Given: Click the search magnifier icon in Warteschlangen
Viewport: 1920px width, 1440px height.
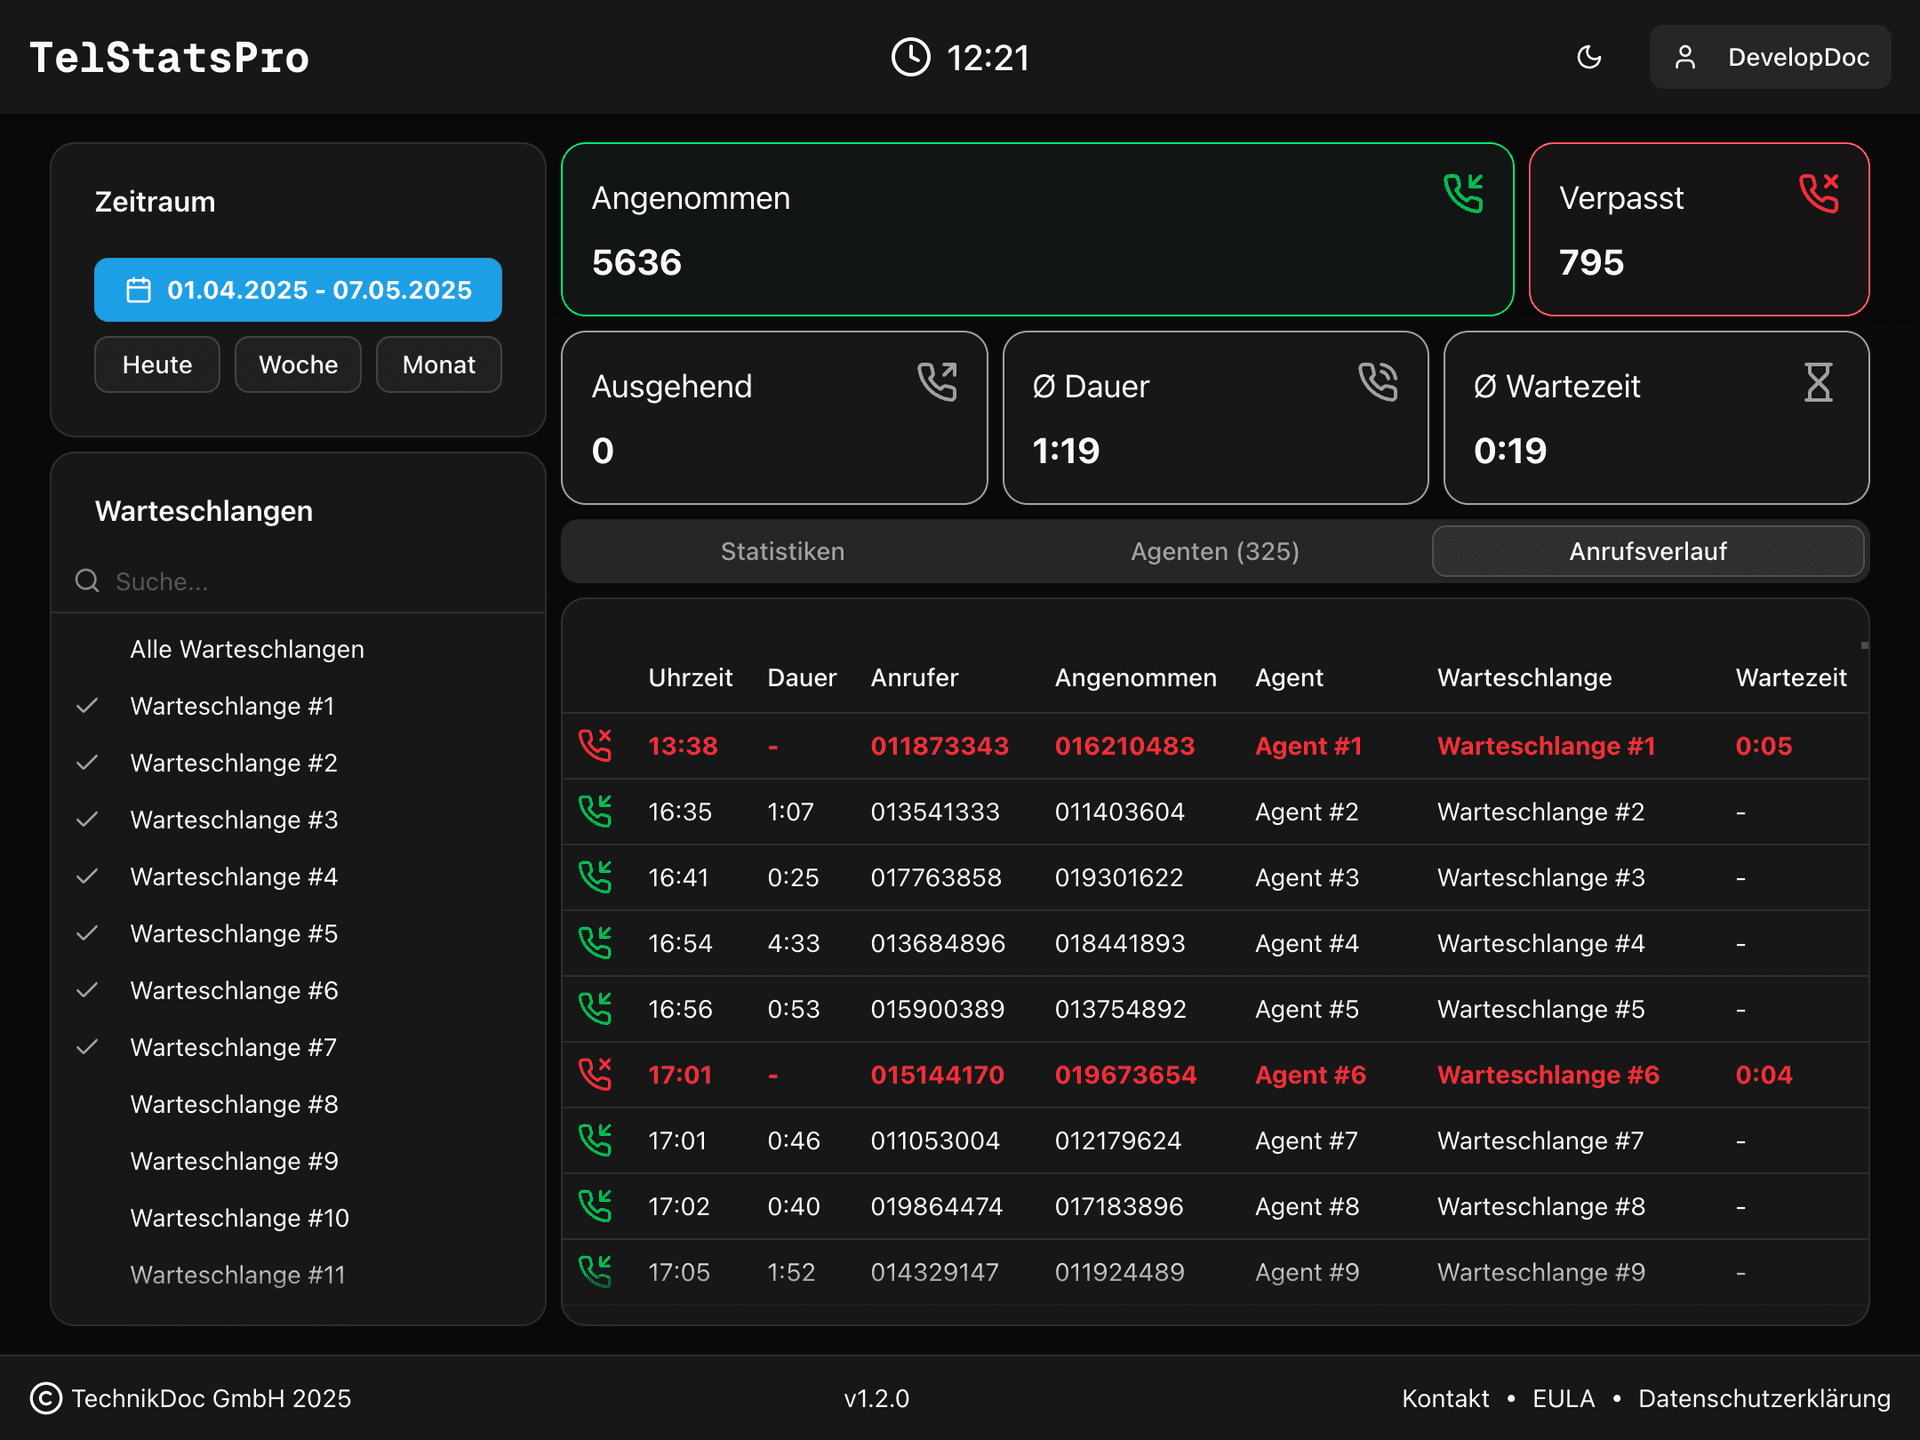Looking at the screenshot, I should coord(88,581).
